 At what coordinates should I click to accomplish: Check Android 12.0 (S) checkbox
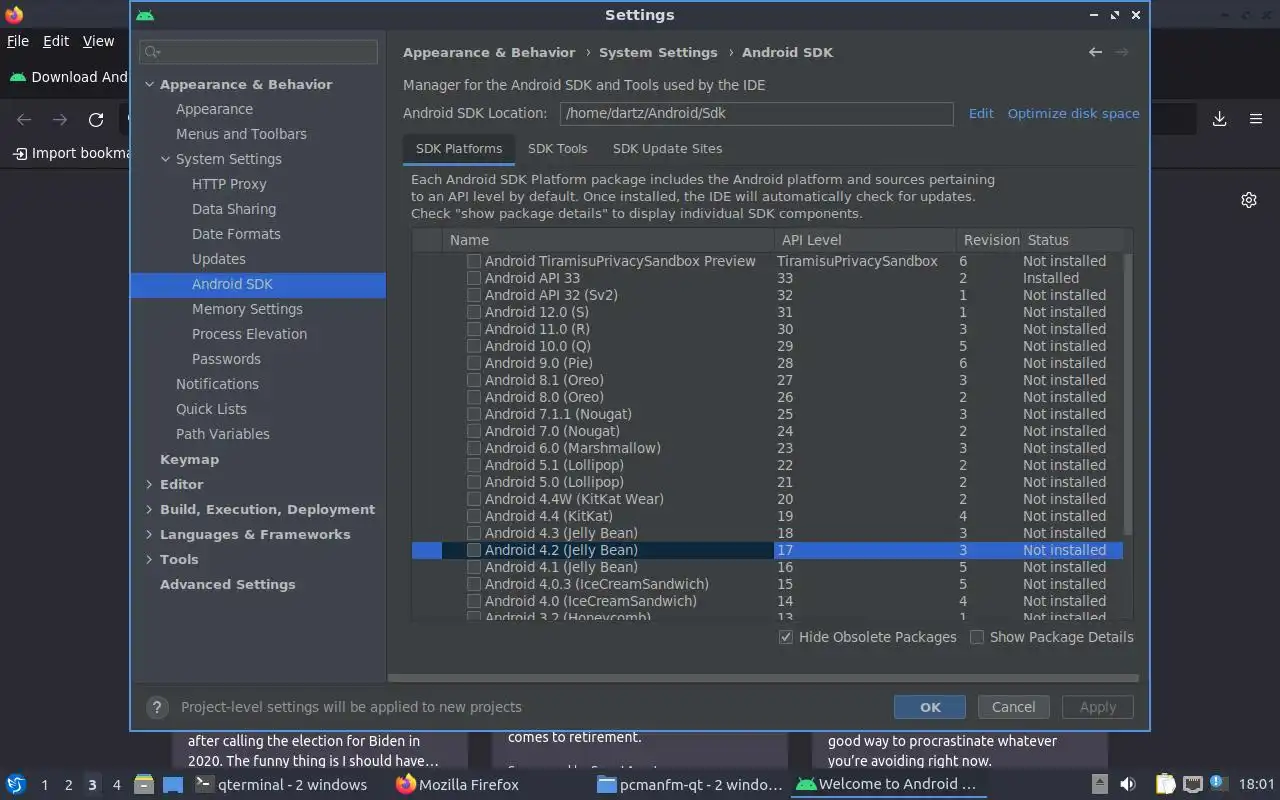click(x=474, y=312)
